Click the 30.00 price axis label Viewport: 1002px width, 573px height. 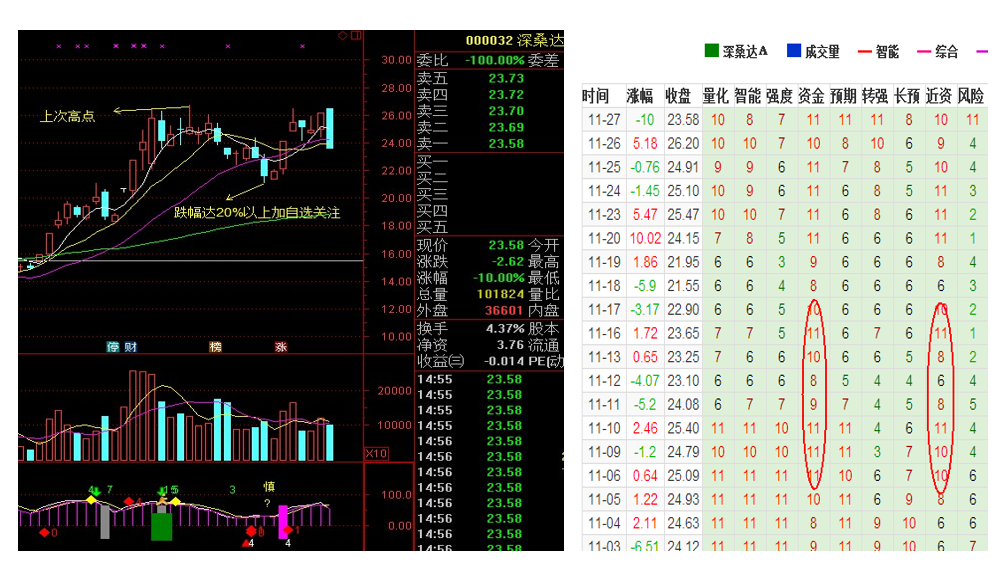point(396,60)
